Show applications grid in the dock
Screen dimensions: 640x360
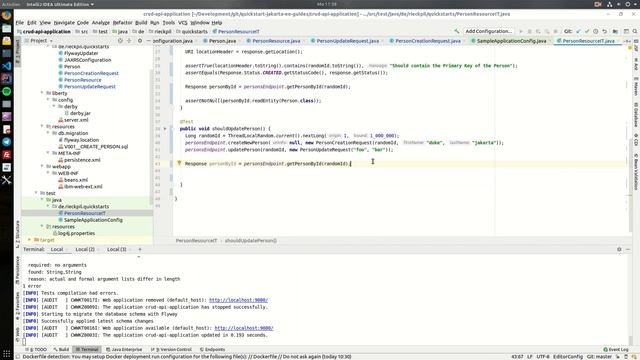pyautogui.click(x=7, y=353)
